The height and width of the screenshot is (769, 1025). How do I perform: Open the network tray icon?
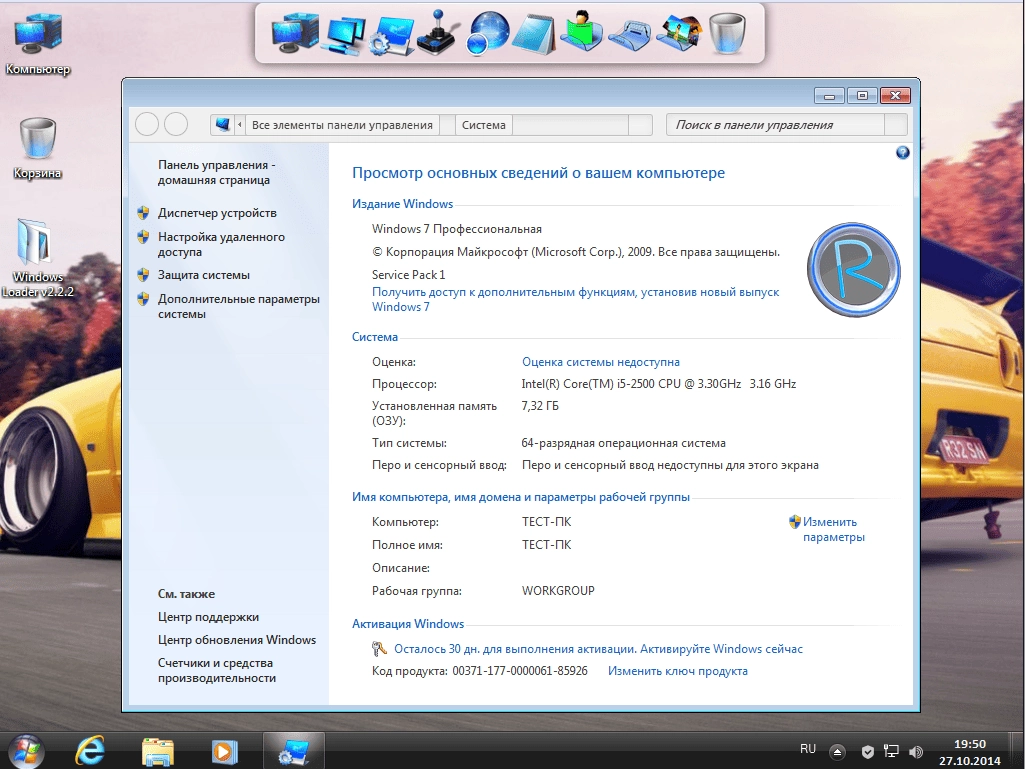coord(890,751)
